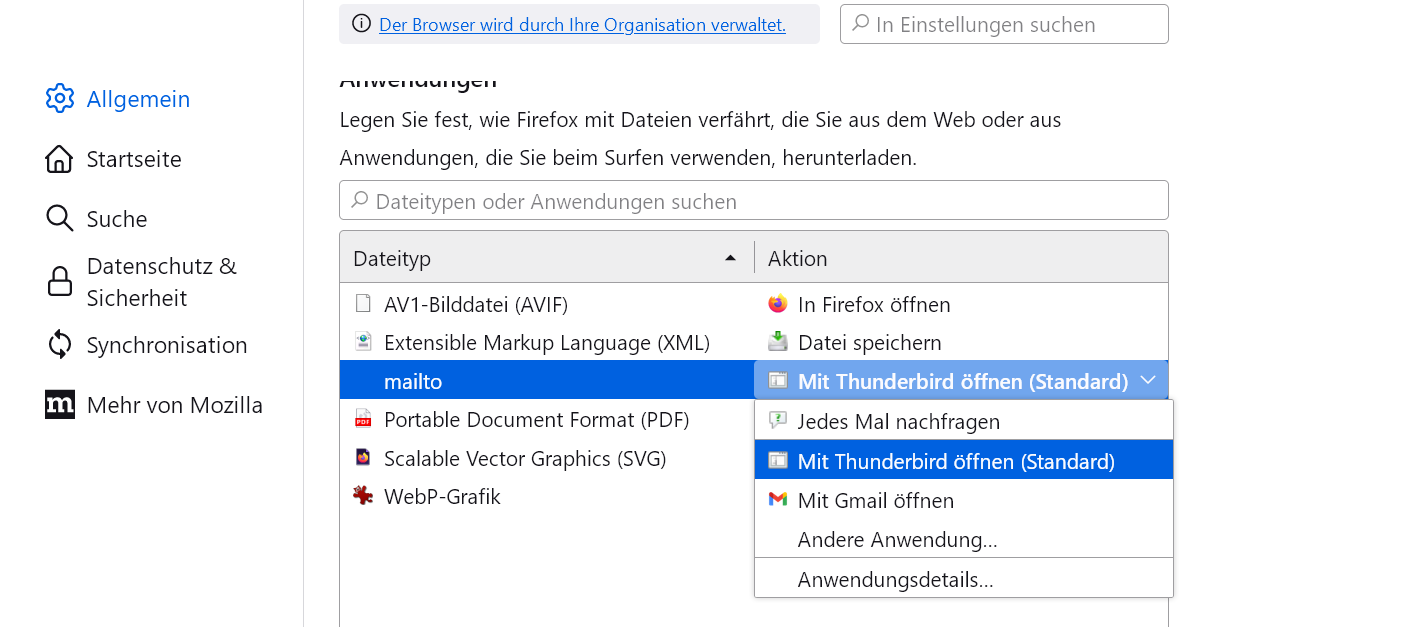Click the Synchronisation arrows icon
The width and height of the screenshot is (1426, 627).
60,345
